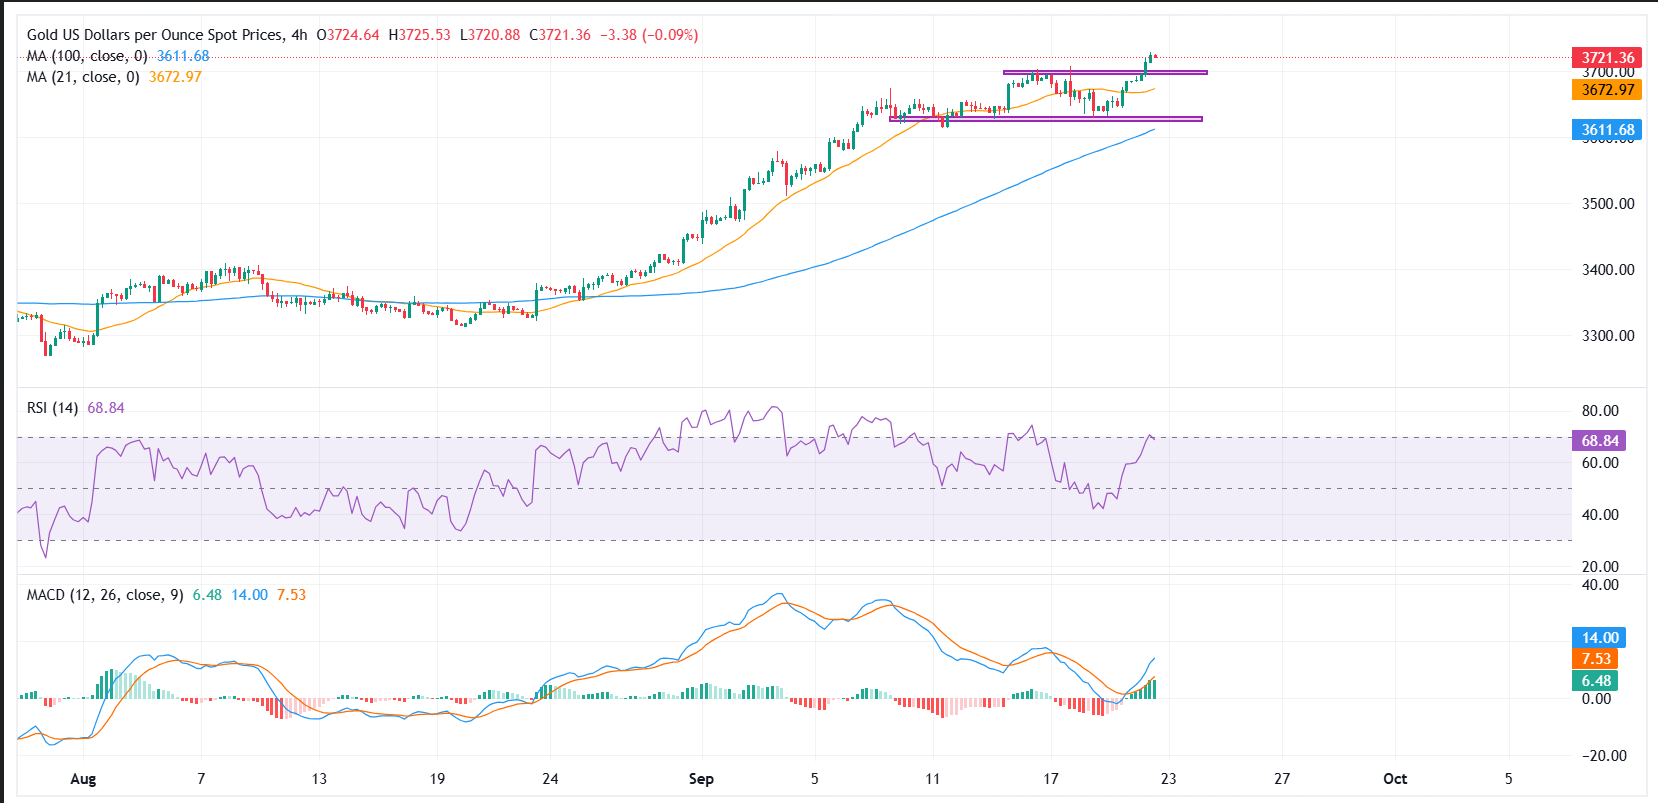Click the Aug label on time axis
This screenshot has width=1658, height=803.
point(84,779)
